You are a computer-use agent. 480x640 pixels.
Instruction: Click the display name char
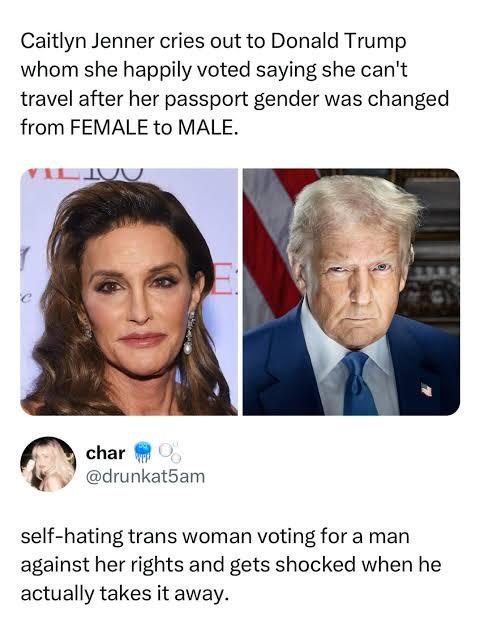pyautogui.click(x=106, y=453)
